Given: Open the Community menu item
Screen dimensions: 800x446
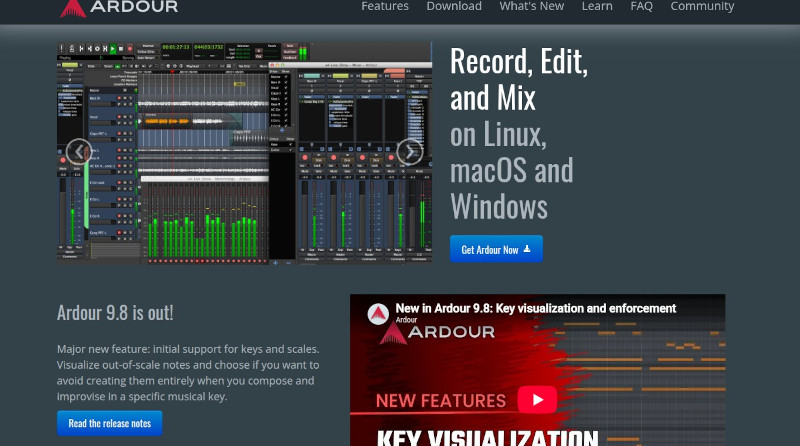Looking at the screenshot, I should click(x=702, y=6).
